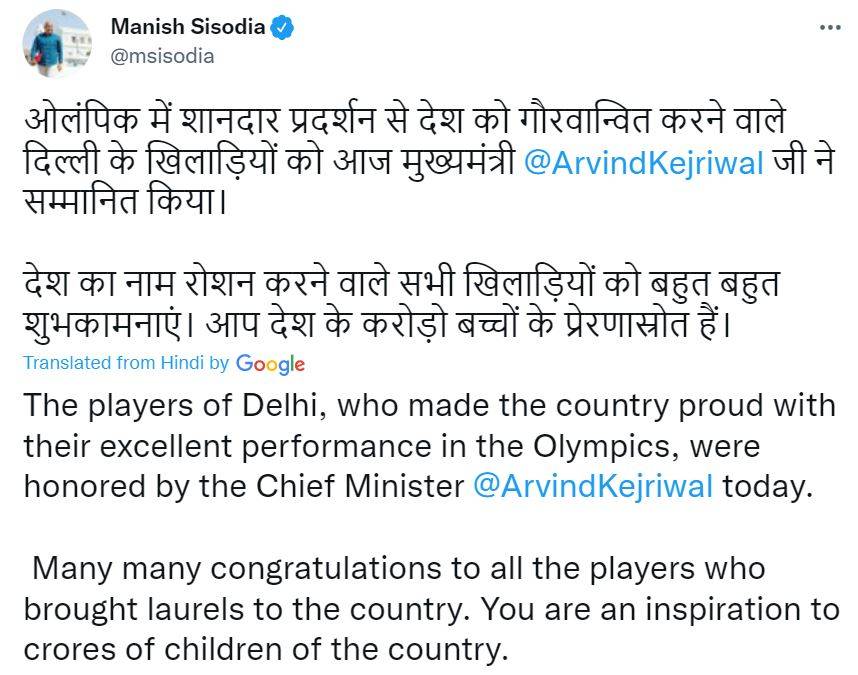Click the "Translated from Hindi by" label
858x675 pixels.
pos(126,364)
